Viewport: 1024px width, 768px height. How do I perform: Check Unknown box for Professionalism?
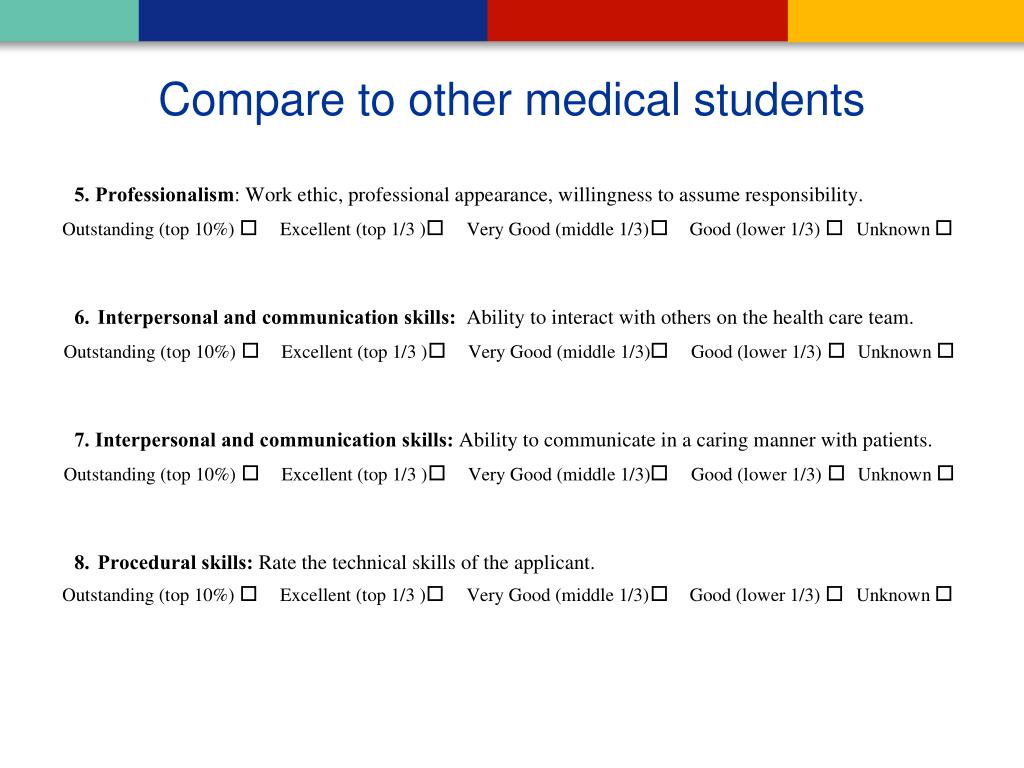click(x=944, y=228)
